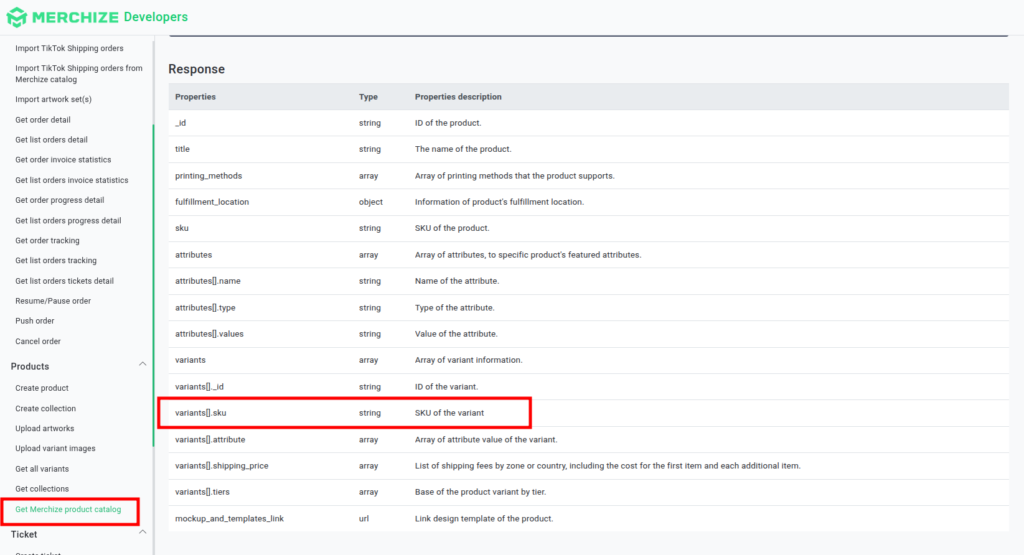The image size is (1024, 555).
Task: Select the variants[].tiers cell
Action: pyautogui.click(x=202, y=492)
